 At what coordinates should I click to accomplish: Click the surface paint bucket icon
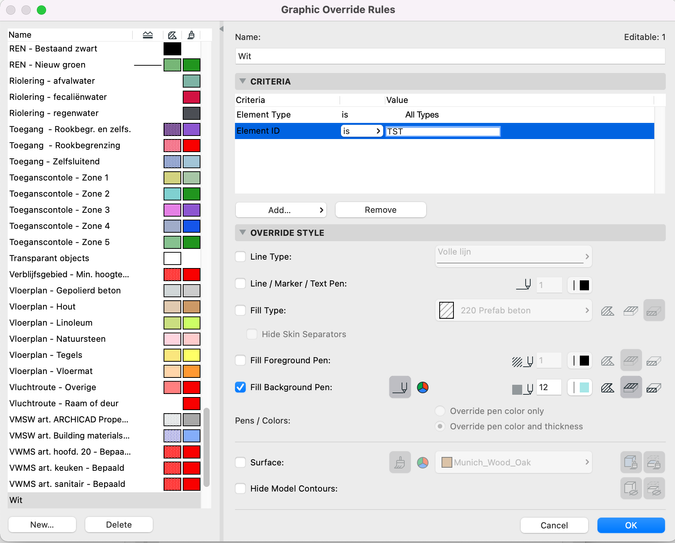pyautogui.click(x=400, y=462)
